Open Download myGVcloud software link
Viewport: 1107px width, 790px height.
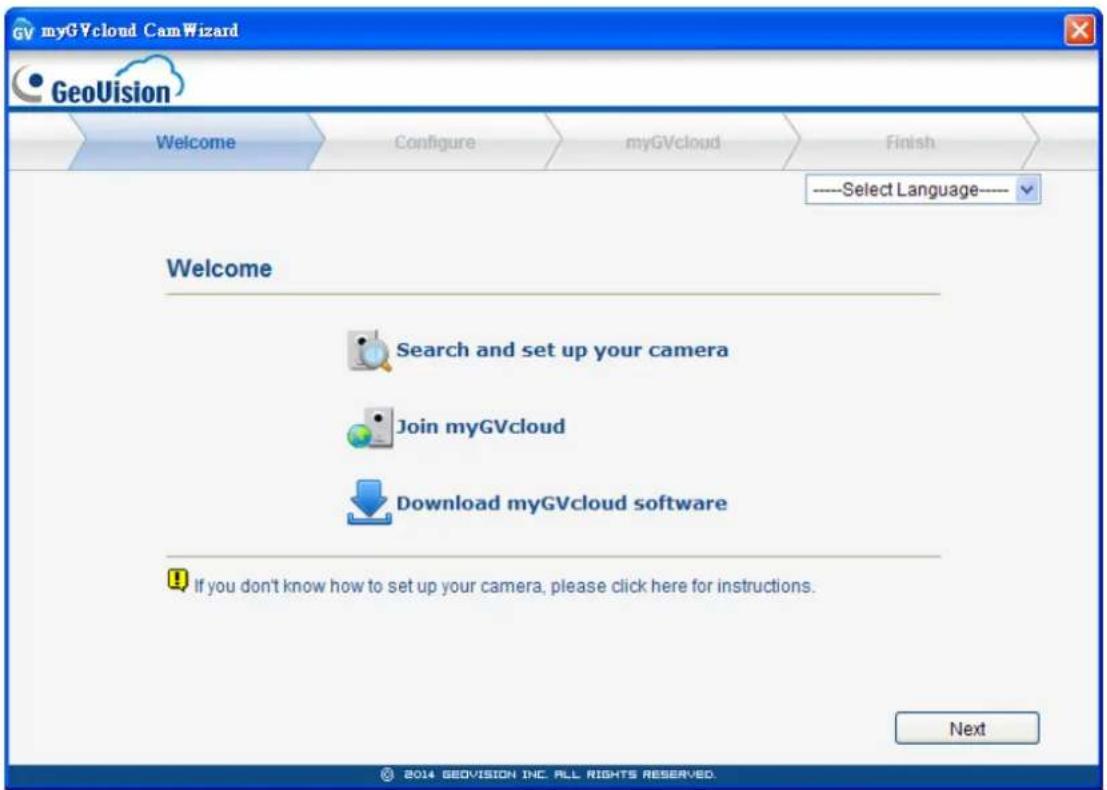click(561, 503)
